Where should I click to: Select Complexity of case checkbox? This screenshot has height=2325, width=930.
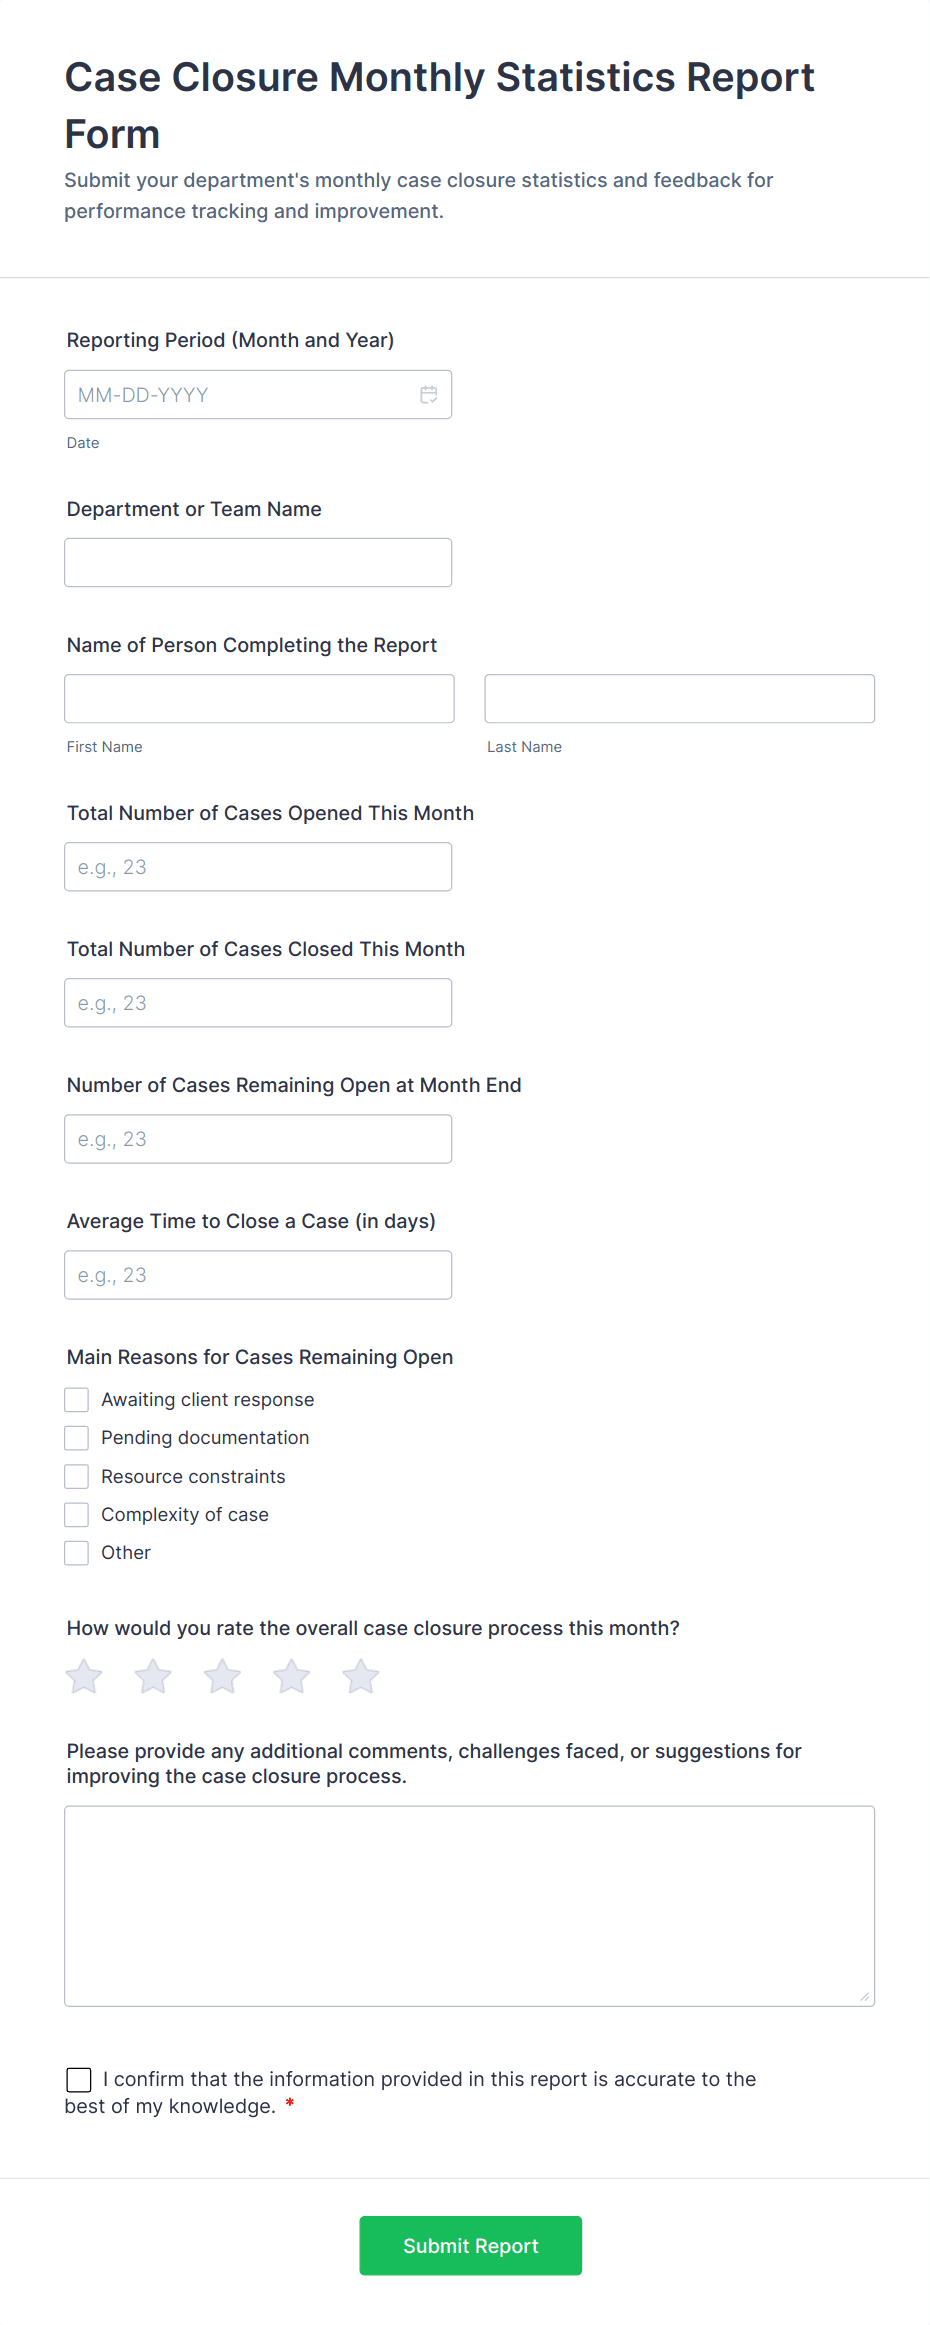pos(77,1515)
